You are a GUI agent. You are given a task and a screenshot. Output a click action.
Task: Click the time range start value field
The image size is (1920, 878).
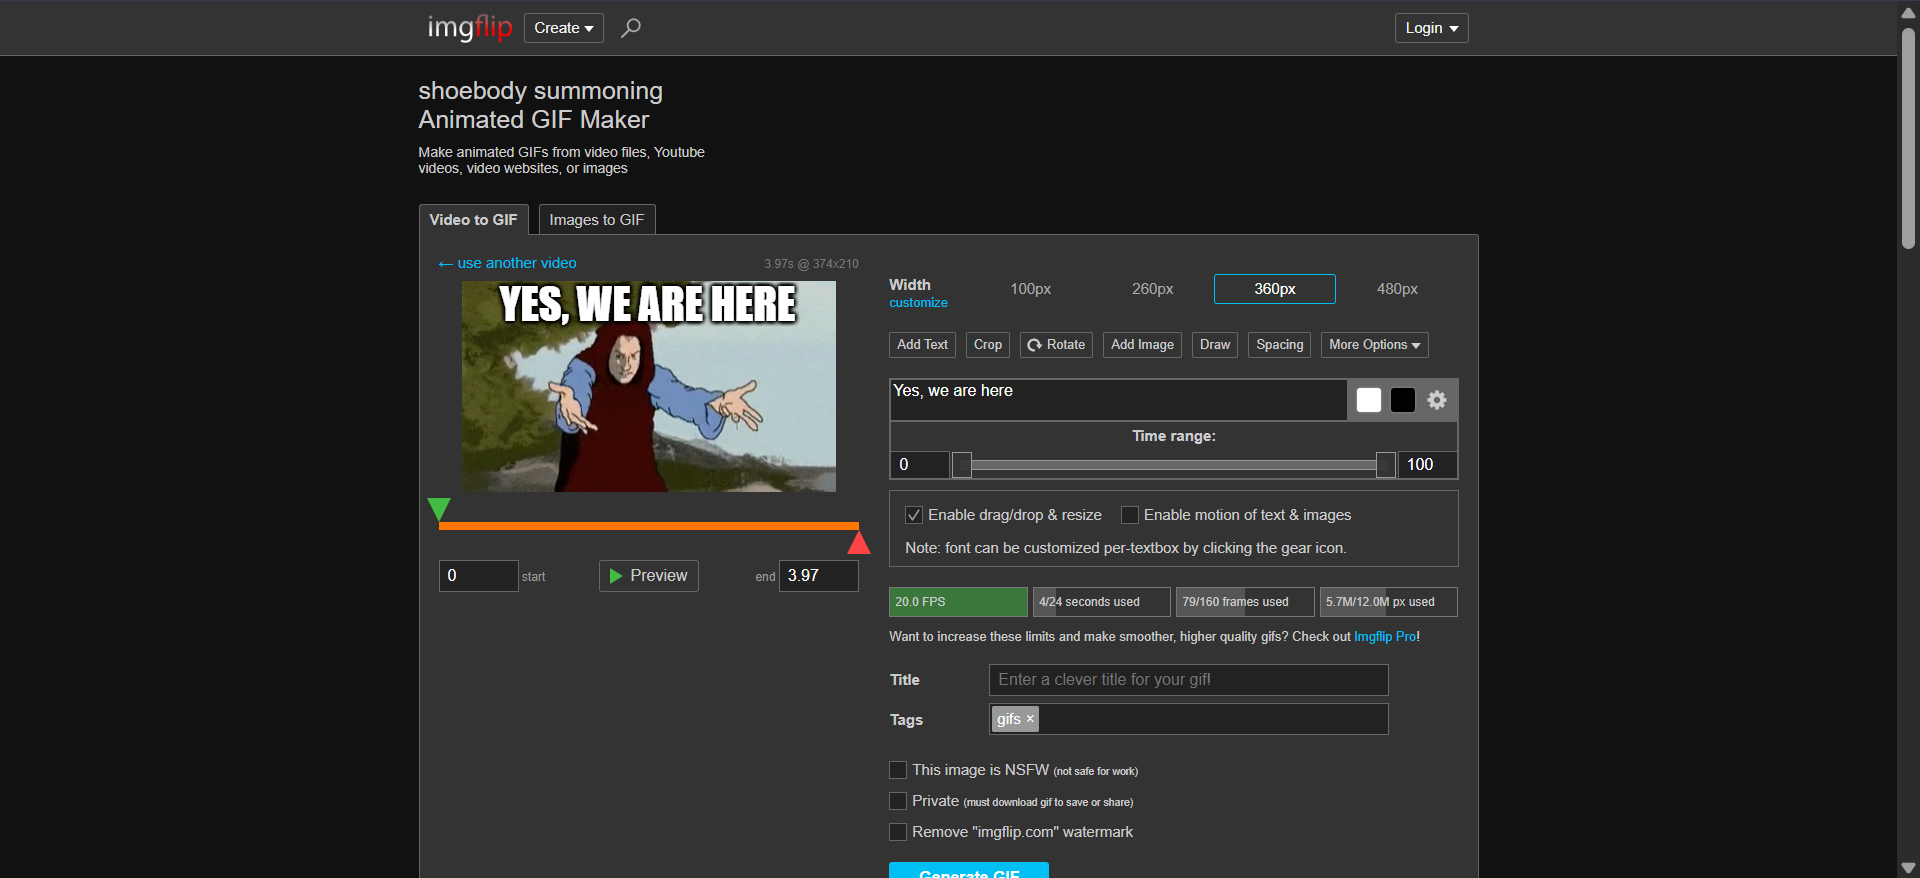pos(919,465)
